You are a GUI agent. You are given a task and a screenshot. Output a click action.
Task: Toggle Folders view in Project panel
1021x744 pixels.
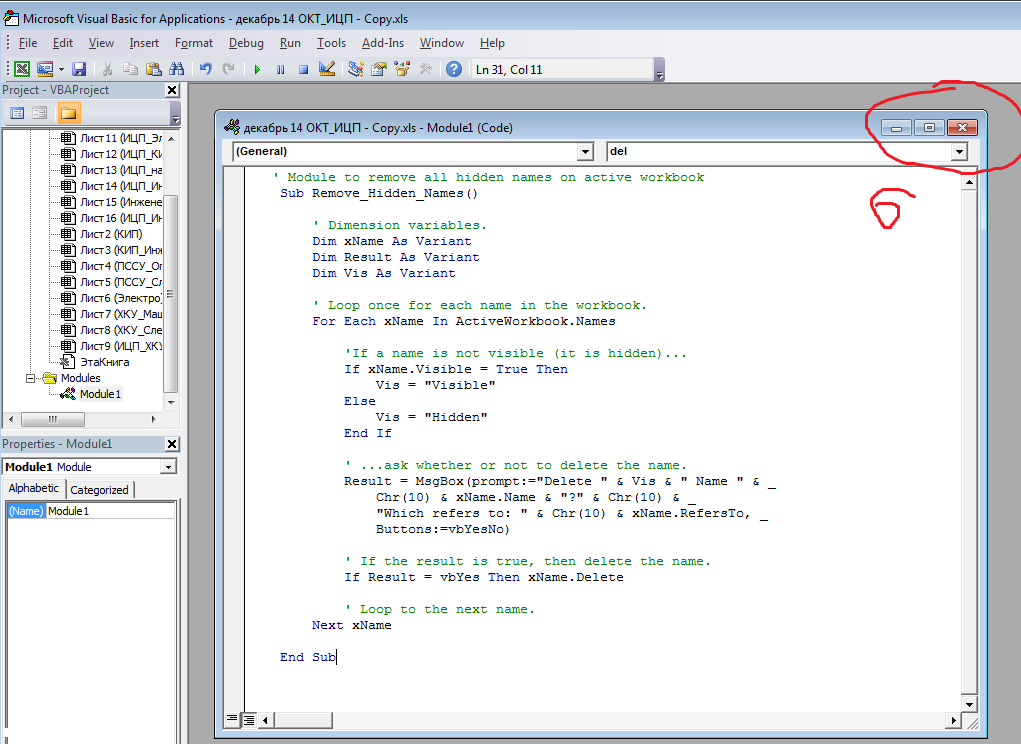[x=68, y=113]
